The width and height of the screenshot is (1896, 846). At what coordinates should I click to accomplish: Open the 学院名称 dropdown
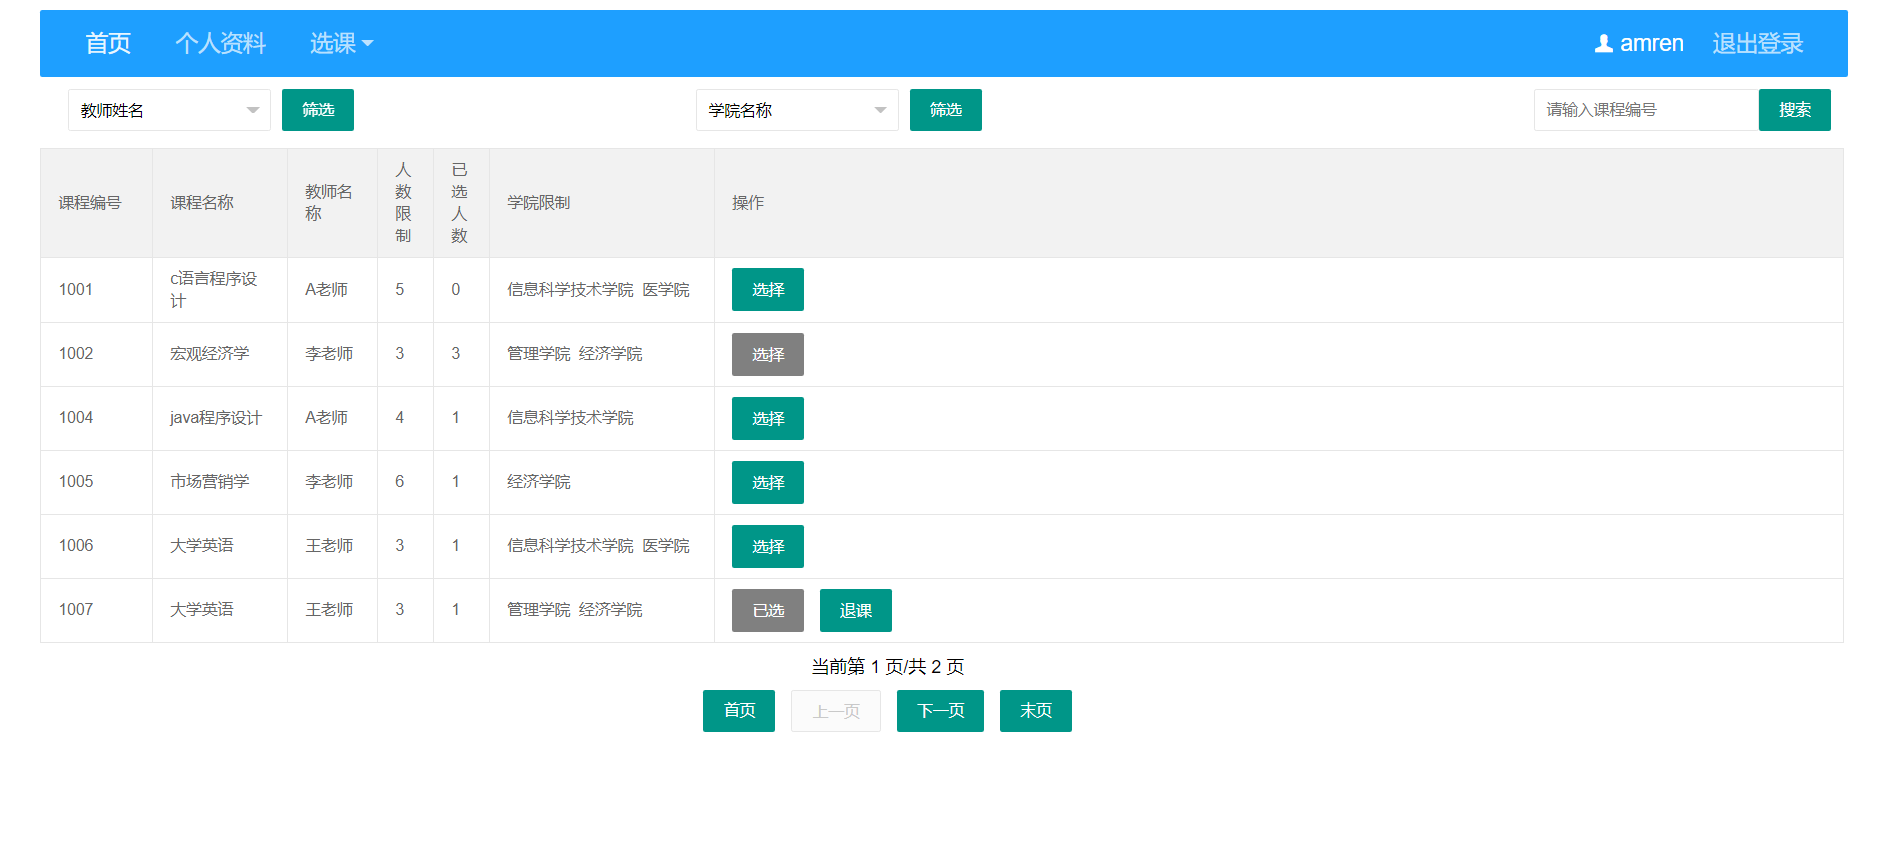(x=797, y=110)
